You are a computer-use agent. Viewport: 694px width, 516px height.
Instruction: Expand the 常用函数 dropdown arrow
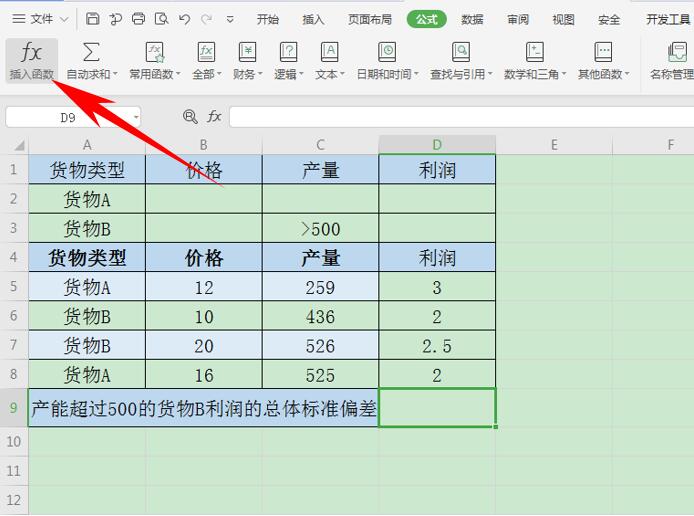178,74
